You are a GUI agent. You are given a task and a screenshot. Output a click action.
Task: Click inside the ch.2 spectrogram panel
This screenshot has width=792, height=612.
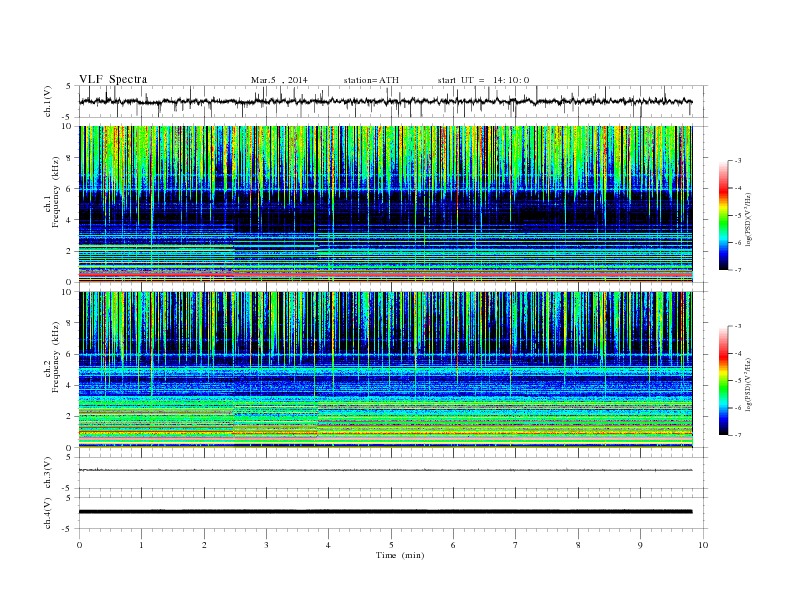coord(385,369)
